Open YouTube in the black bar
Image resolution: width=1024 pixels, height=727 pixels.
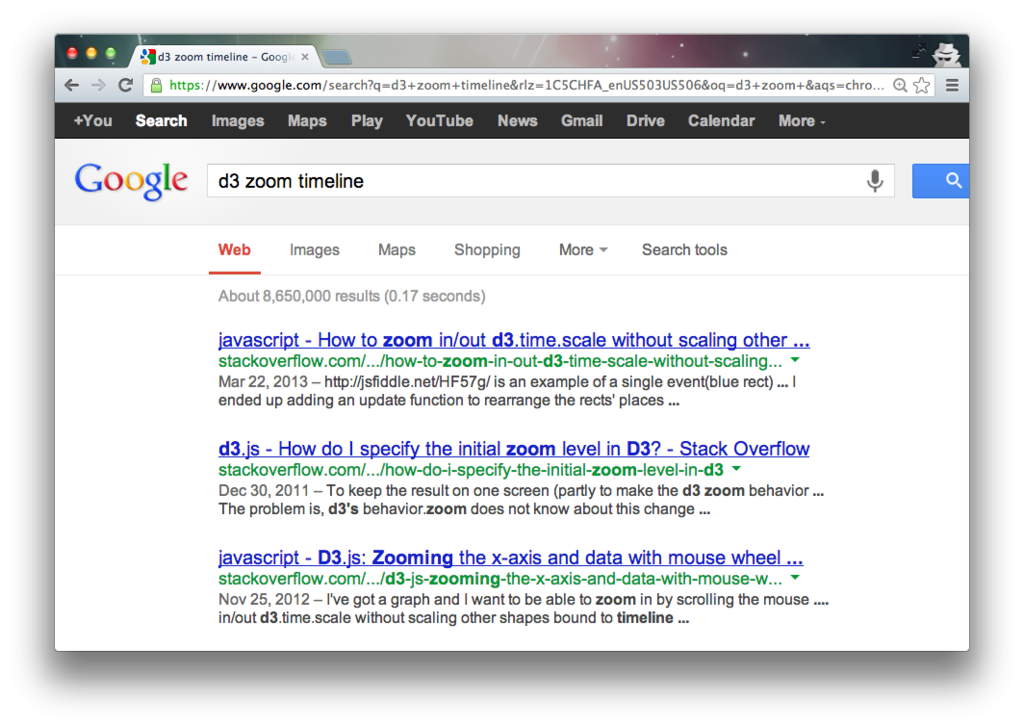pos(440,121)
